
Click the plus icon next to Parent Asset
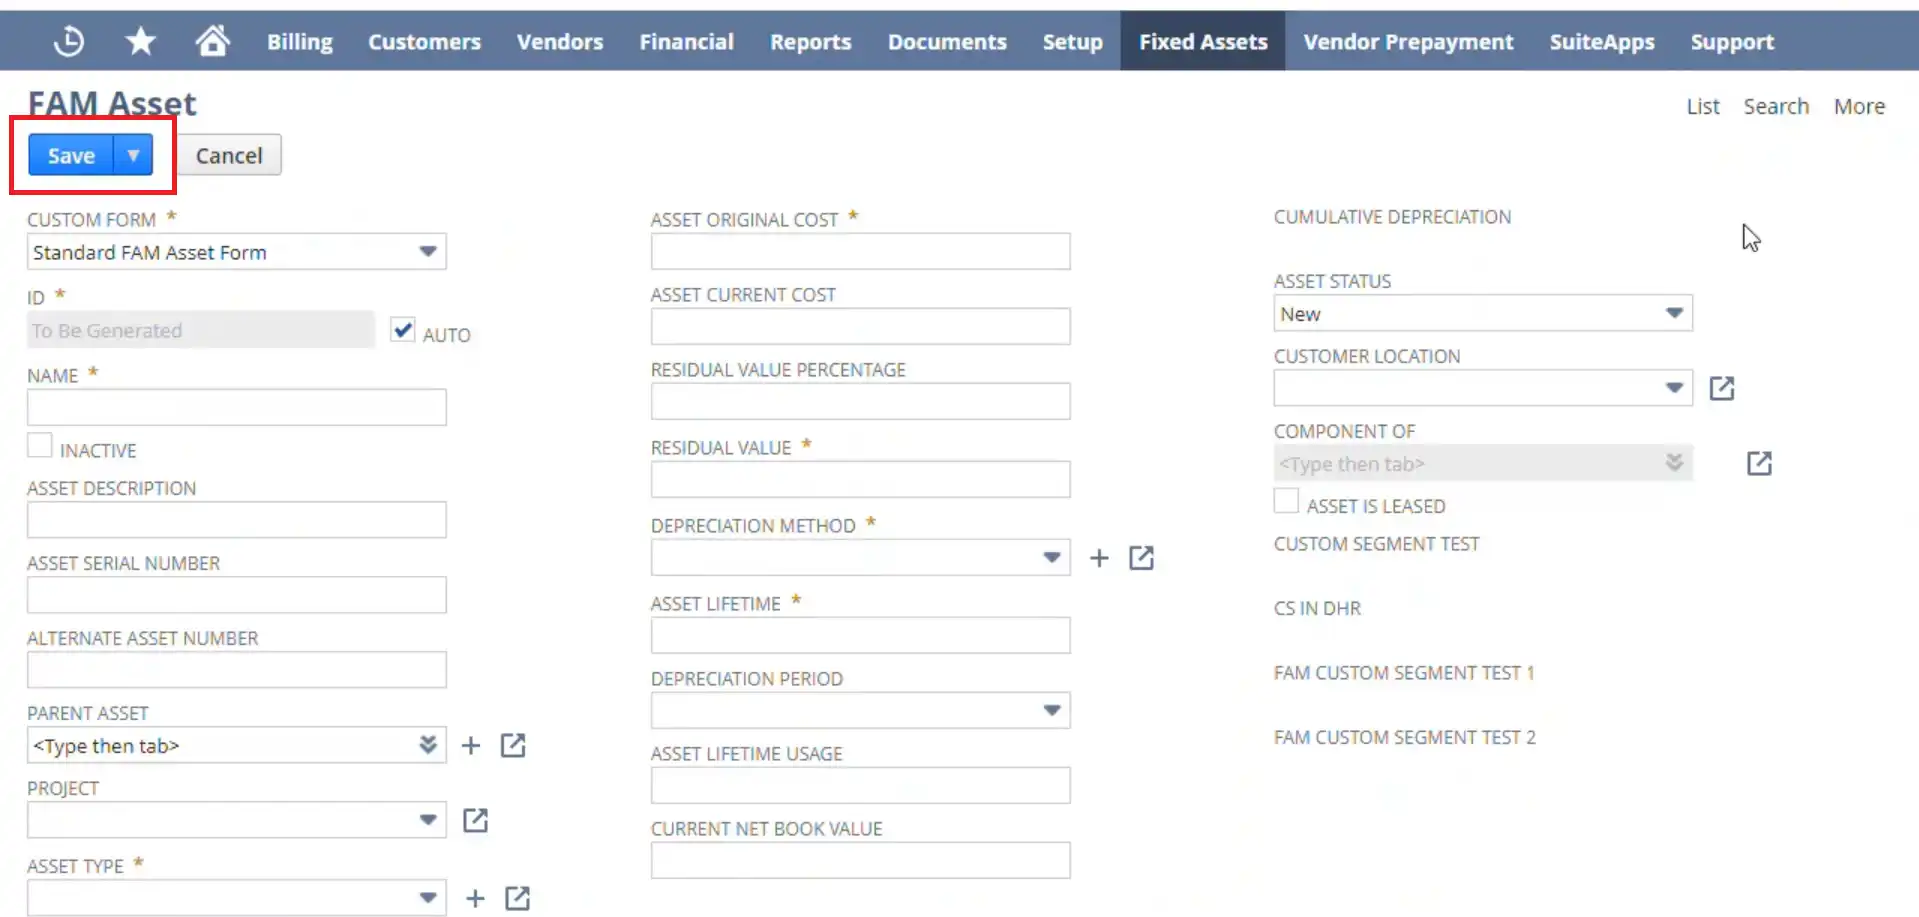(x=470, y=745)
